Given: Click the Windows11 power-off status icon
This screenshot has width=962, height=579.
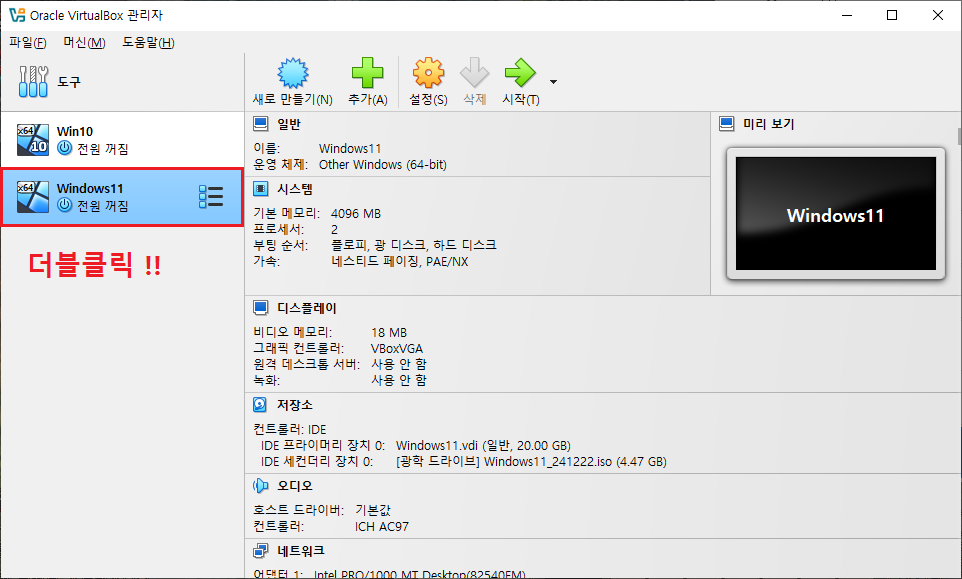Looking at the screenshot, I should pyautogui.click(x=64, y=205).
